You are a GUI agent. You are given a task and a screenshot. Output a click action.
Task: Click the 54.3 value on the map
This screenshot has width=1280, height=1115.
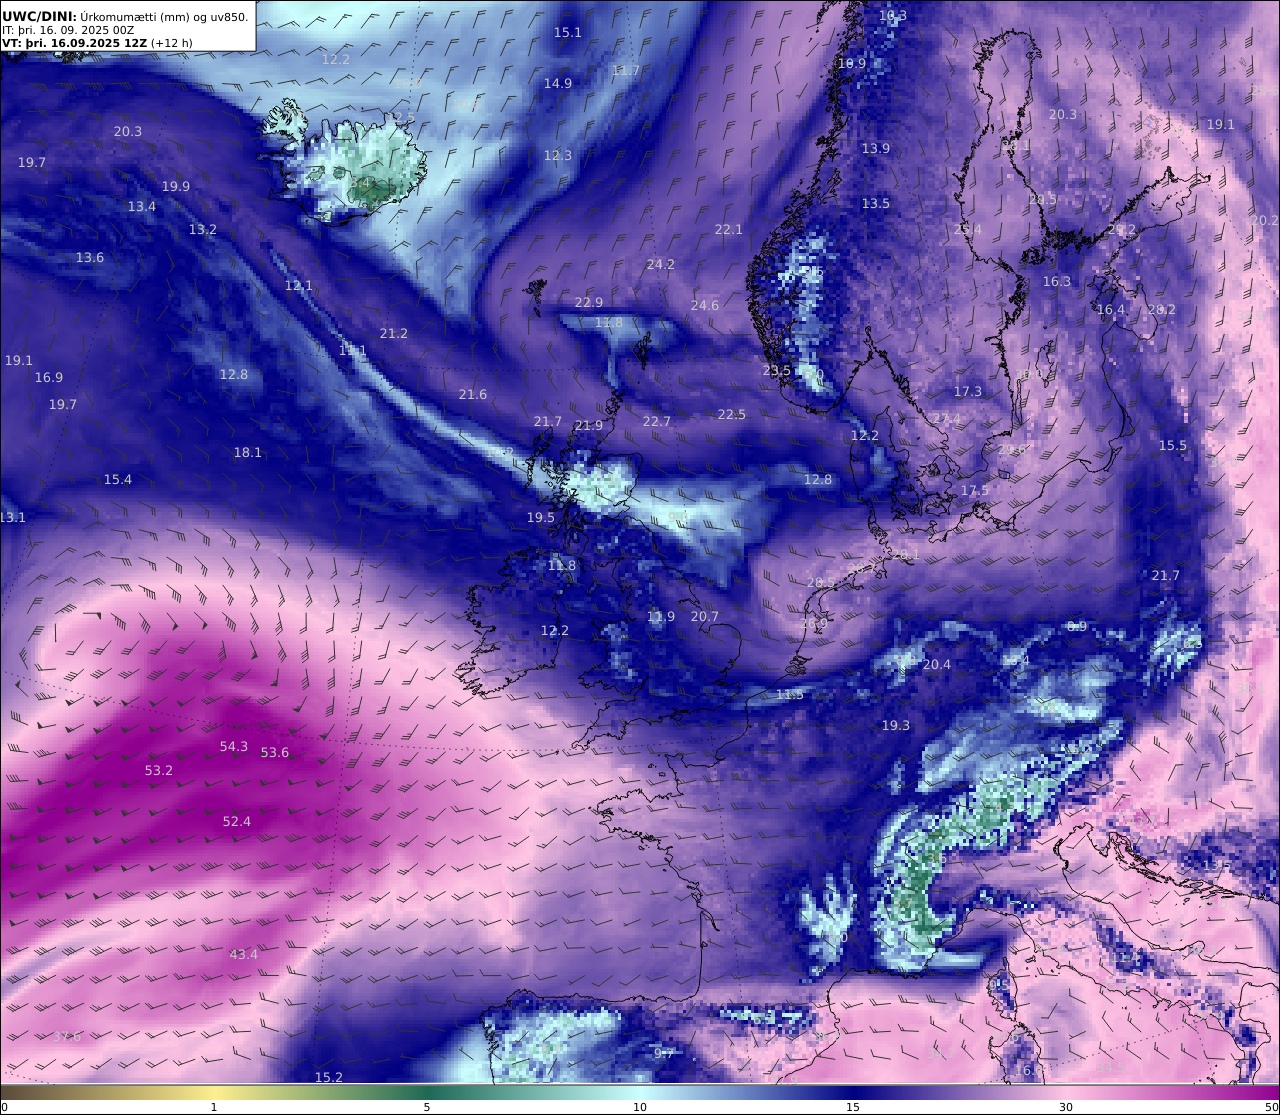(234, 747)
